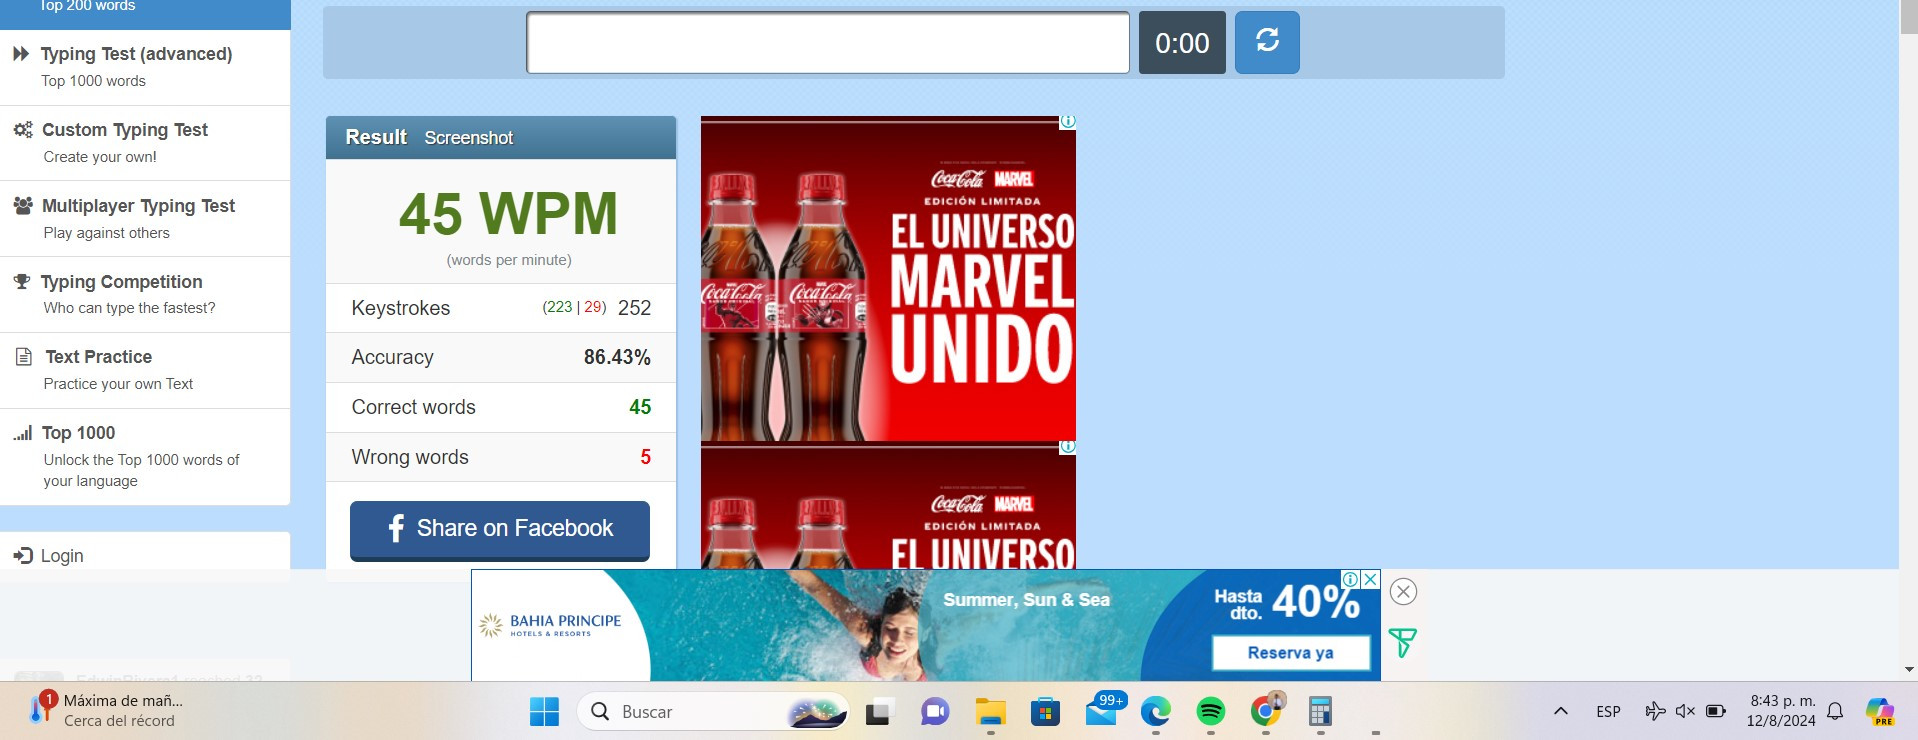The width and height of the screenshot is (1918, 740).
Task: Open Microsoft Store from the taskbar
Action: [1045, 712]
